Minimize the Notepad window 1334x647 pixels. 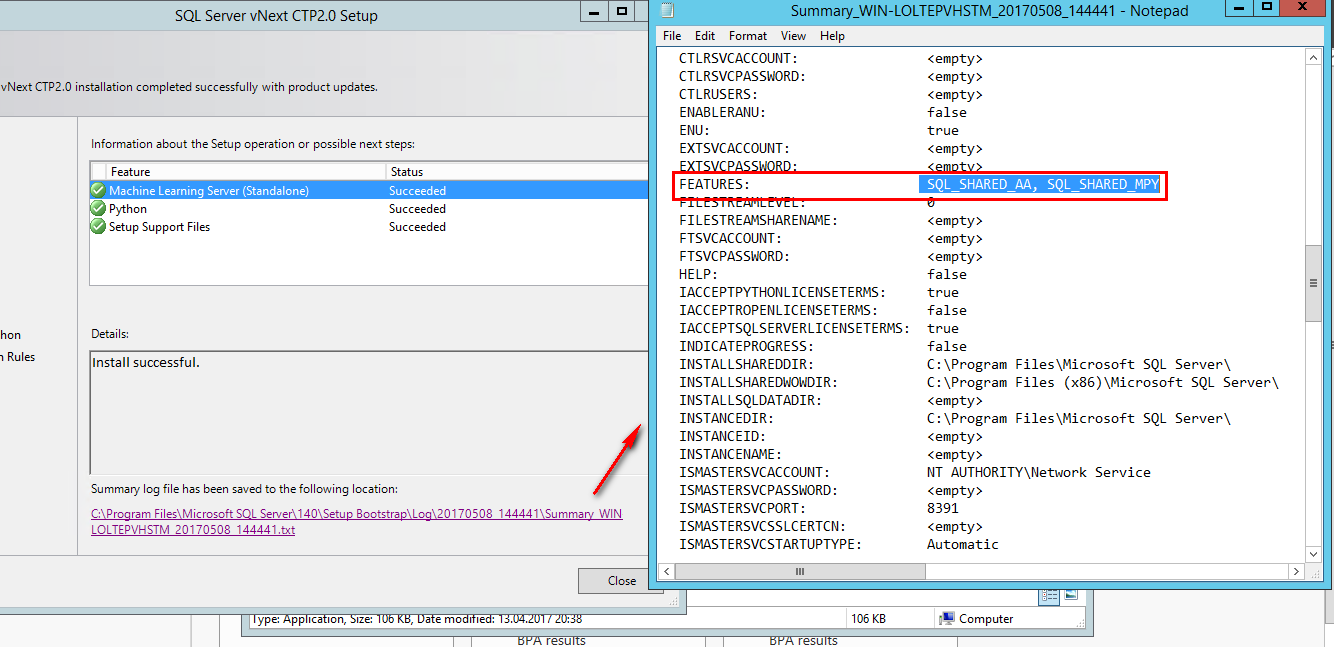pos(1240,9)
